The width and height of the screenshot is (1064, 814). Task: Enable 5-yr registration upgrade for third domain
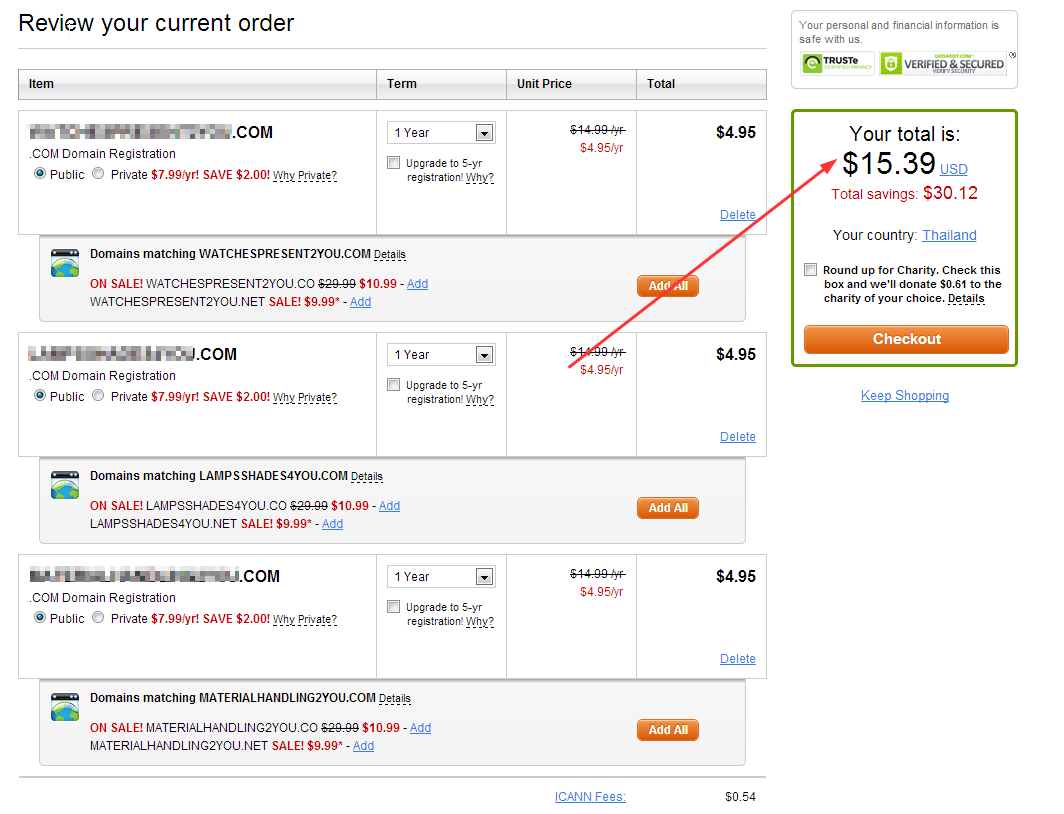point(394,607)
